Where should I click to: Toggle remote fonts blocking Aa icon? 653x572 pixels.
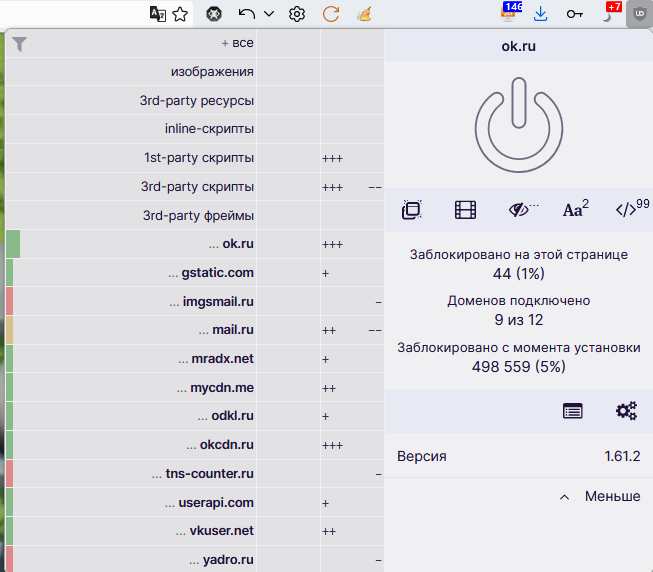[x=576, y=209]
